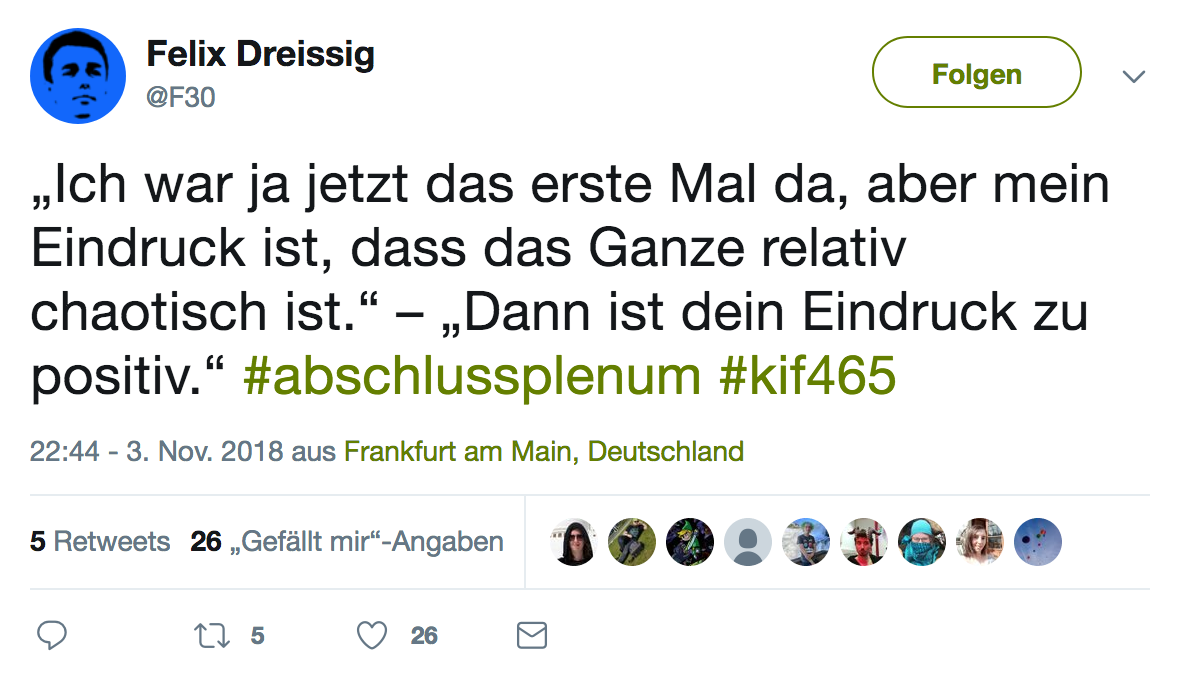The height and width of the screenshot is (688, 1178).
Task: Click the Frankfurt am Main, Deutschland location
Action: tap(544, 451)
